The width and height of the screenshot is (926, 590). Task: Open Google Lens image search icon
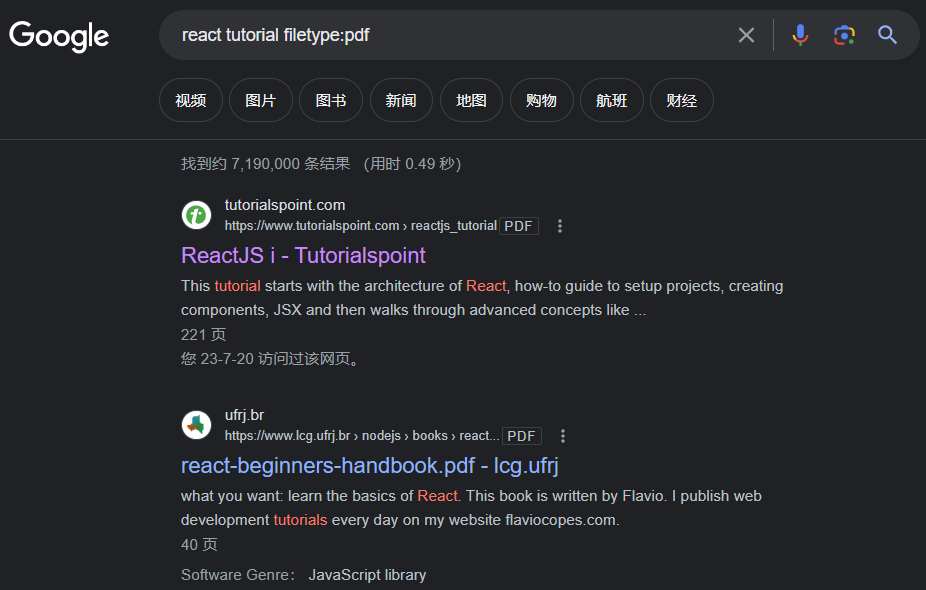[x=844, y=35]
